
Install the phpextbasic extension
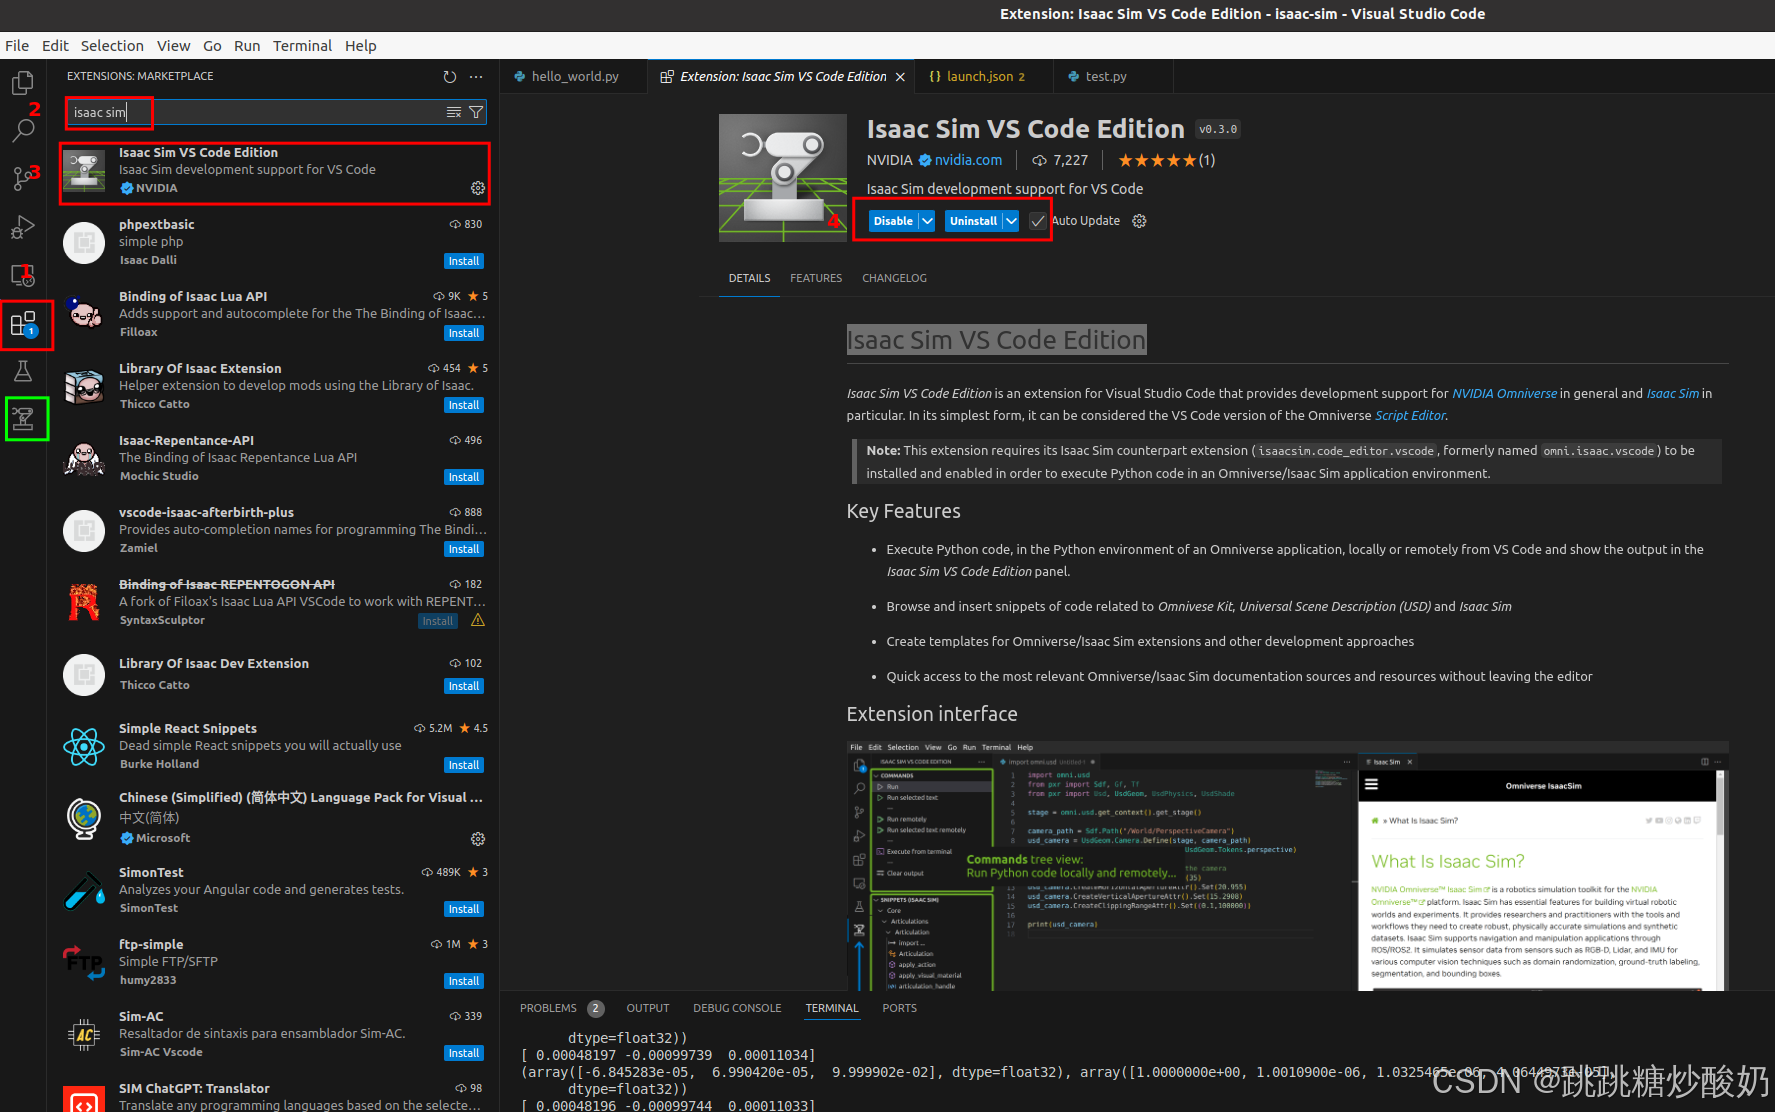click(463, 261)
